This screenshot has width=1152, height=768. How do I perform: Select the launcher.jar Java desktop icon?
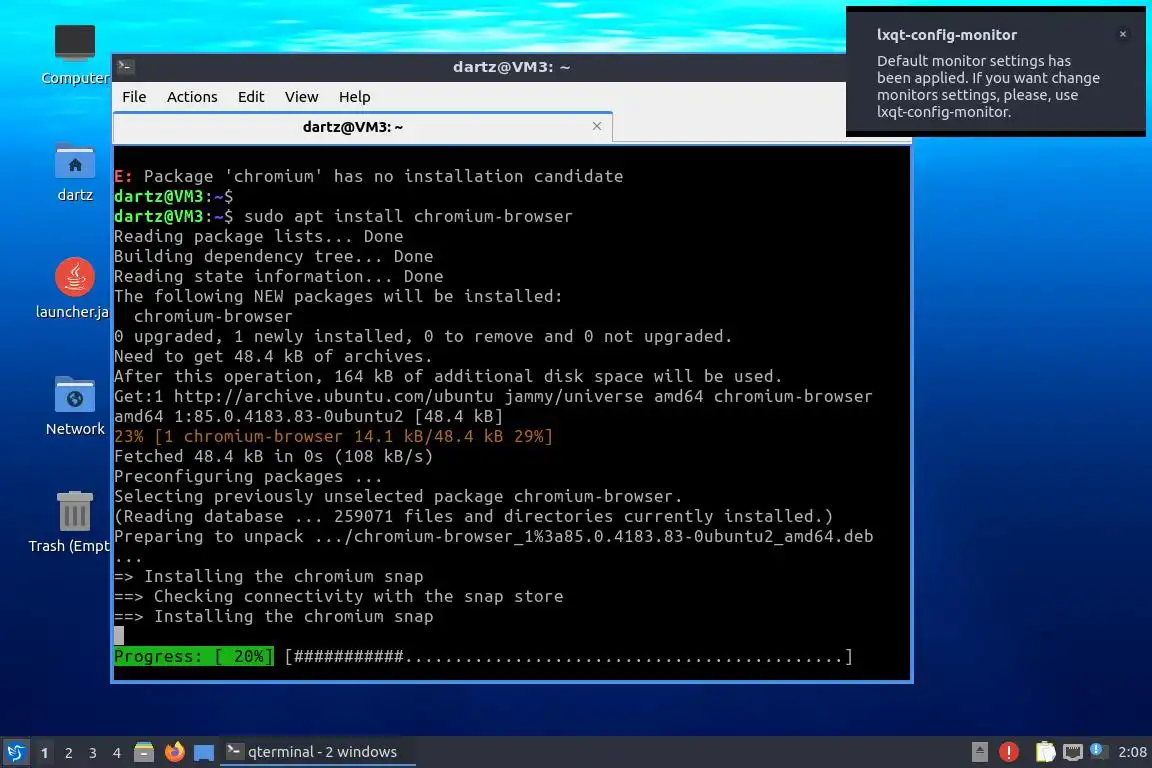[73, 288]
